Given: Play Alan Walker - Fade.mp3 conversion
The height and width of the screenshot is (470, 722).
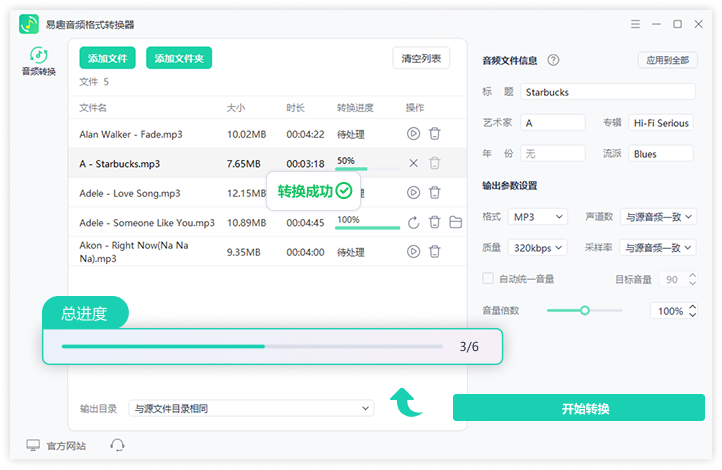Looking at the screenshot, I should 414,134.
